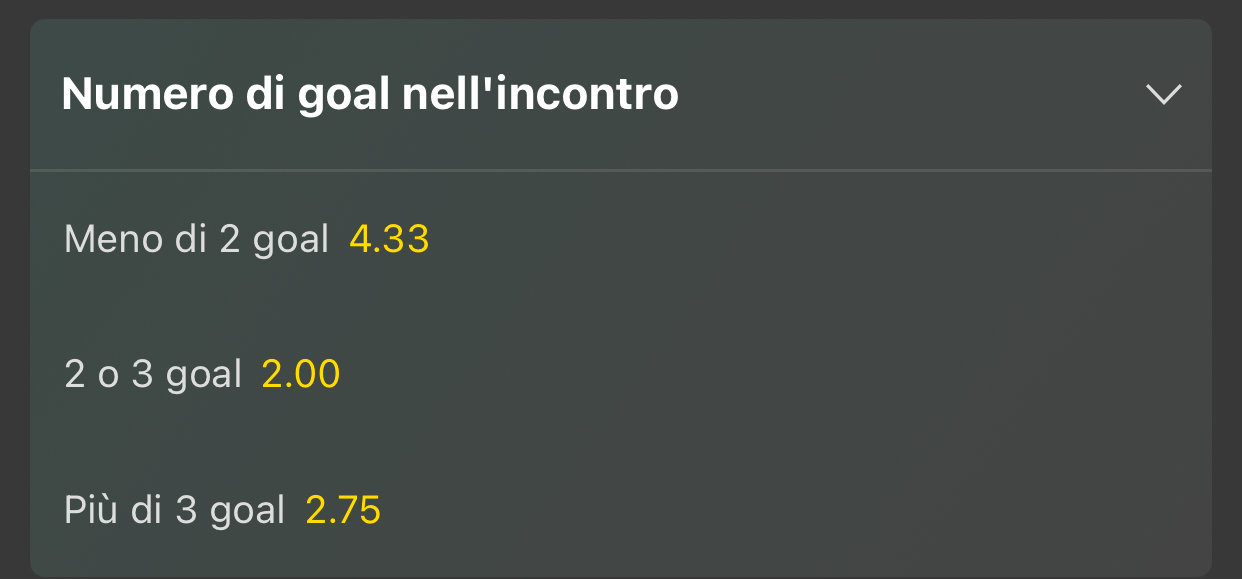1242x579 pixels.
Task: Toggle the goal number market header
Action: point(620,95)
